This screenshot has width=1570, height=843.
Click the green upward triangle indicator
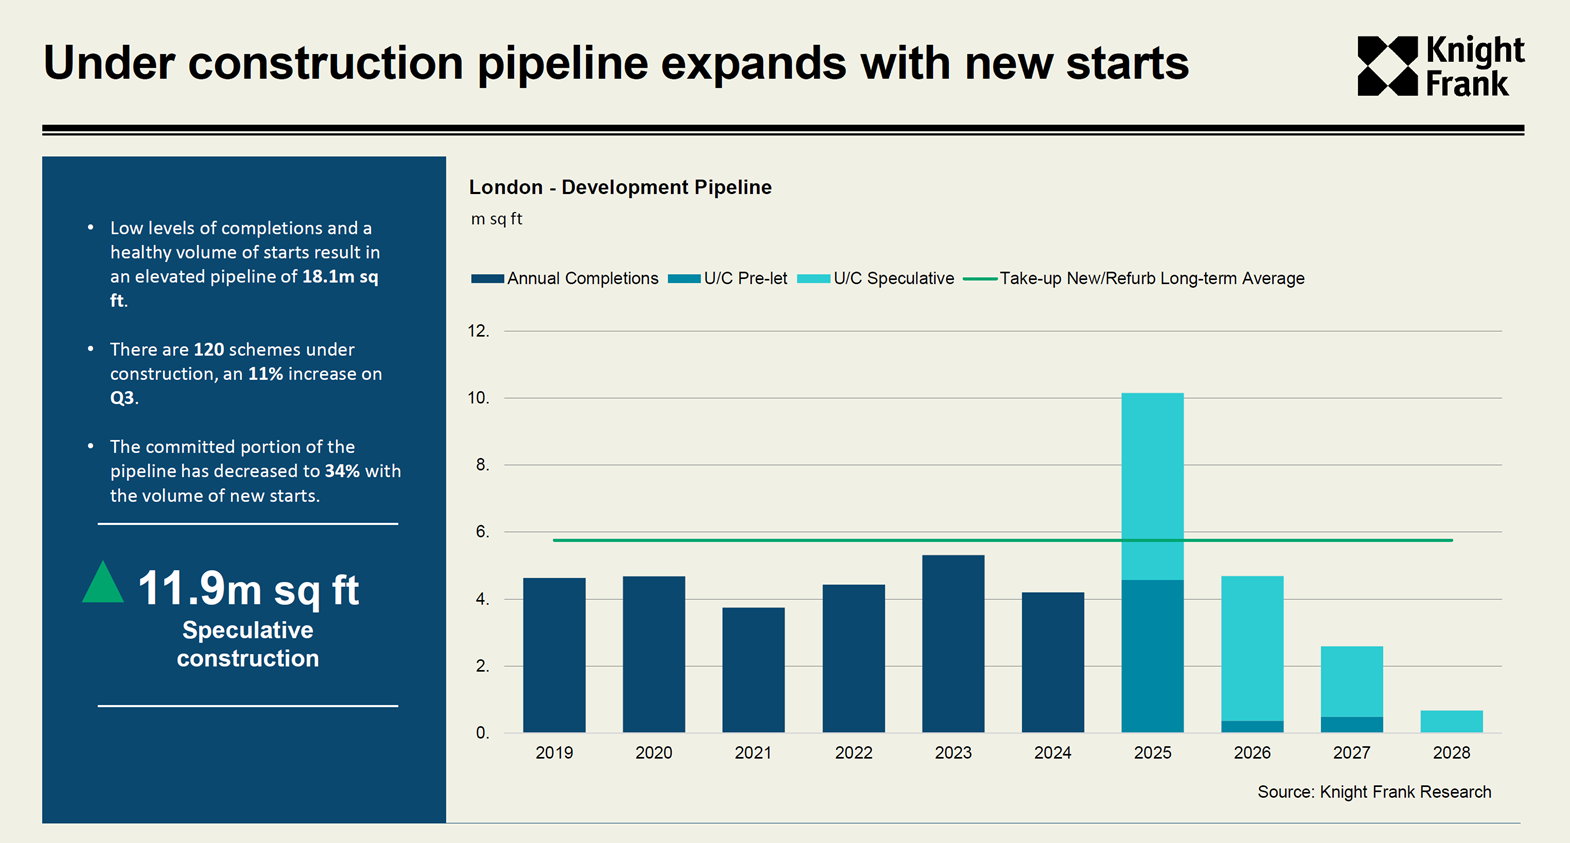103,584
